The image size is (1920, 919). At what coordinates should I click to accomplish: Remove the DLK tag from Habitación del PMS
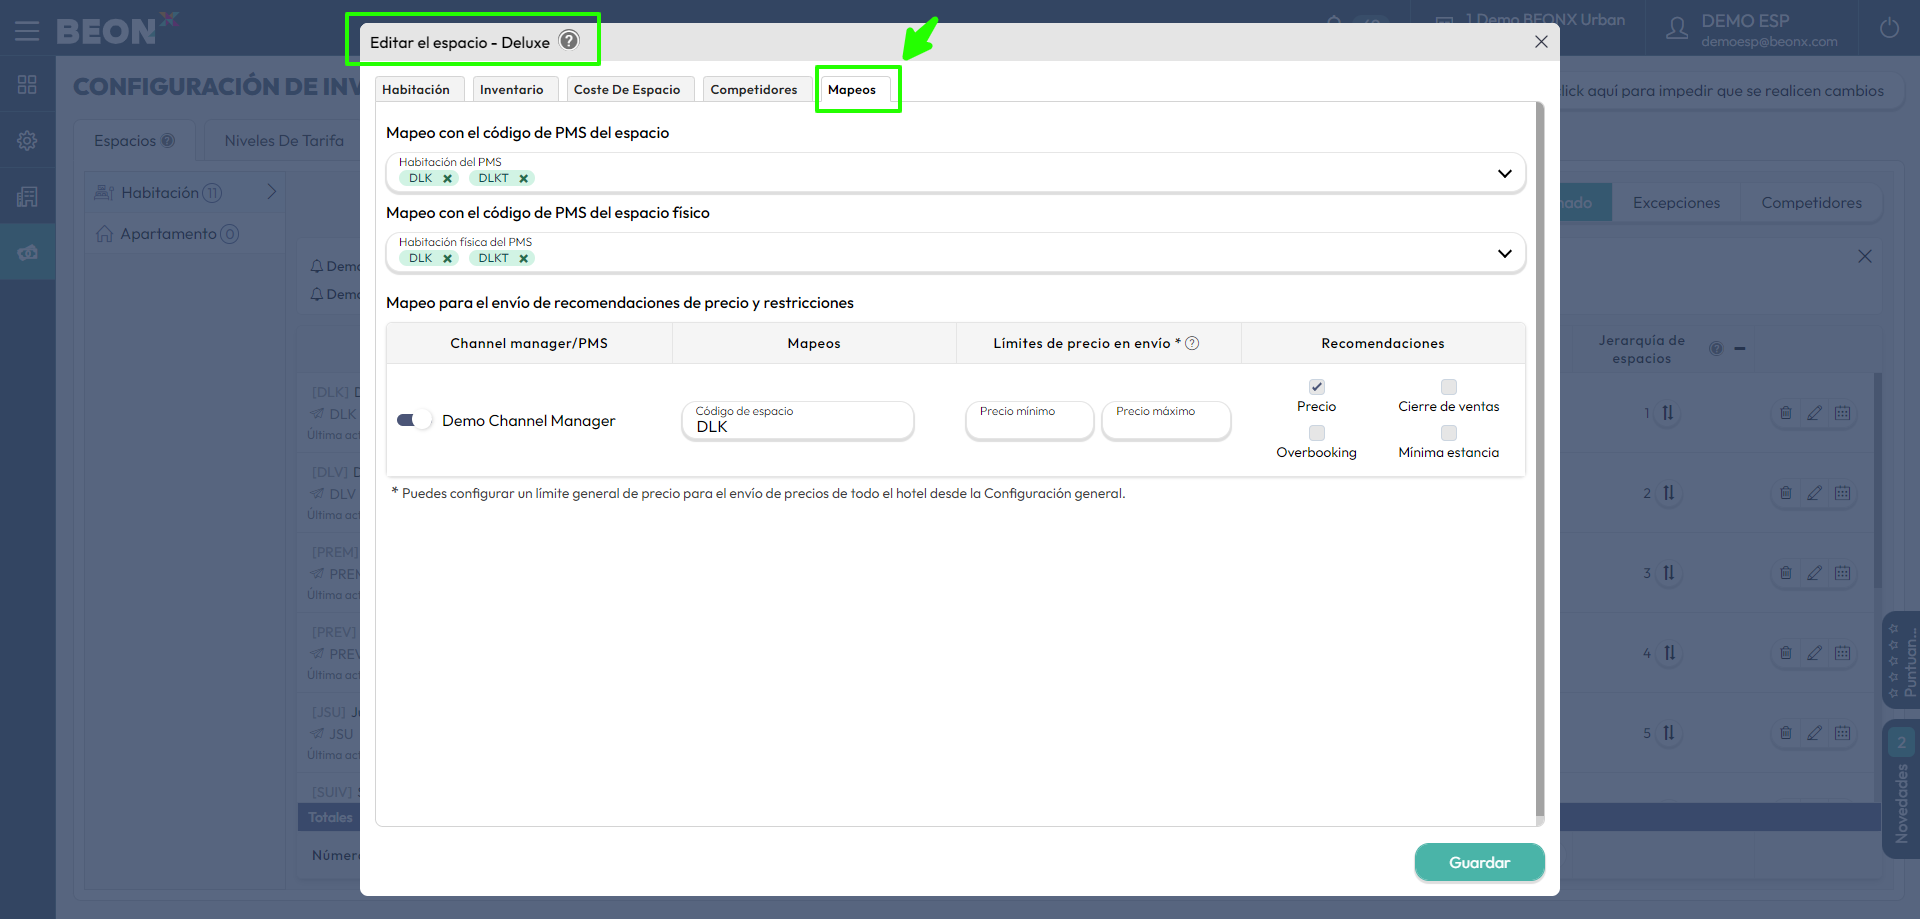pos(448,178)
